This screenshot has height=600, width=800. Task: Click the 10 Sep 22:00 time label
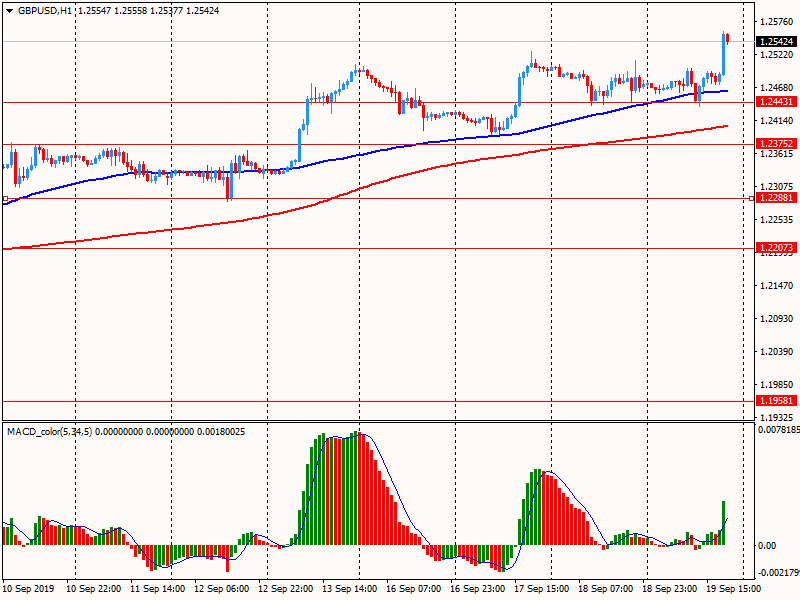pos(94,589)
